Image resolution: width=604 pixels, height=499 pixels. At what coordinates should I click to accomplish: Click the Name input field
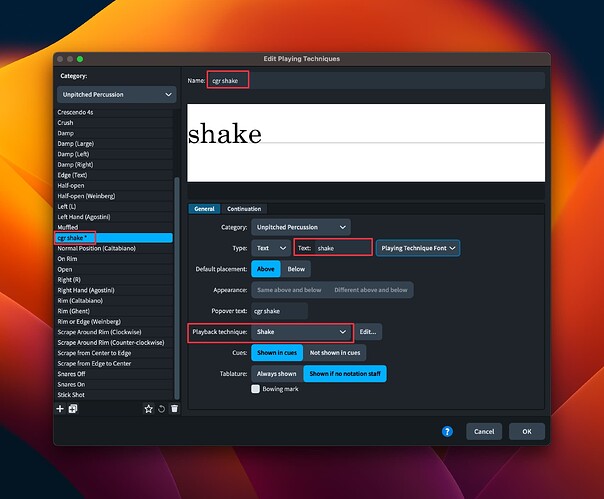coord(376,81)
